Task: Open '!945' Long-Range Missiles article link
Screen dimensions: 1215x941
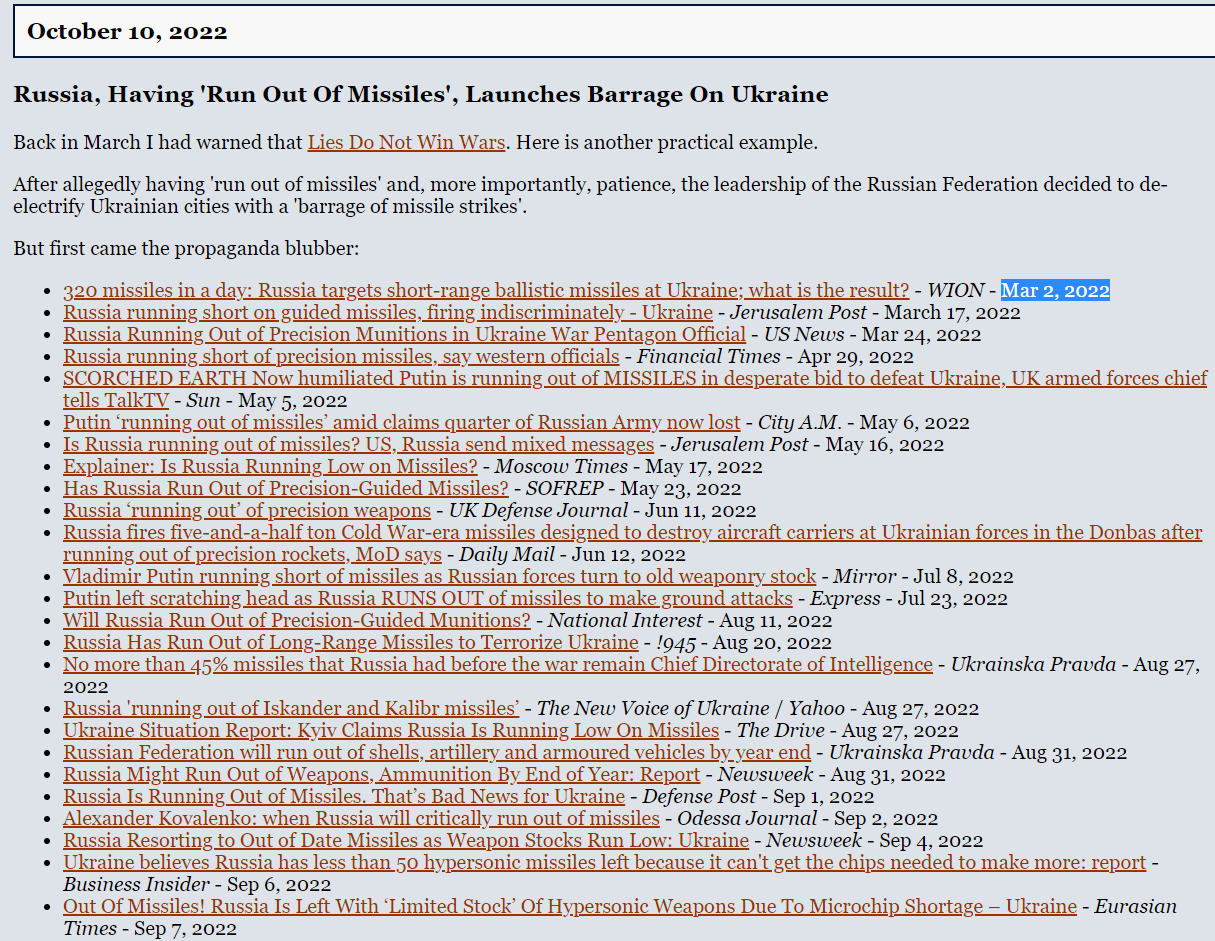Action: click(350, 642)
